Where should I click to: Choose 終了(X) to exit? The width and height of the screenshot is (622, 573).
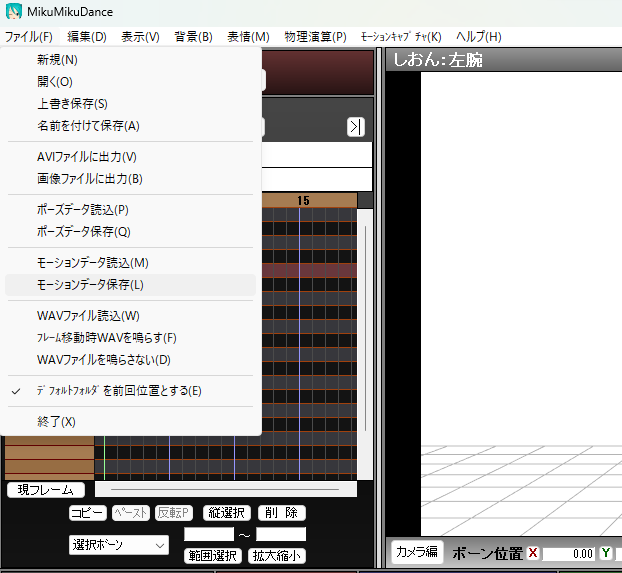tap(131, 421)
